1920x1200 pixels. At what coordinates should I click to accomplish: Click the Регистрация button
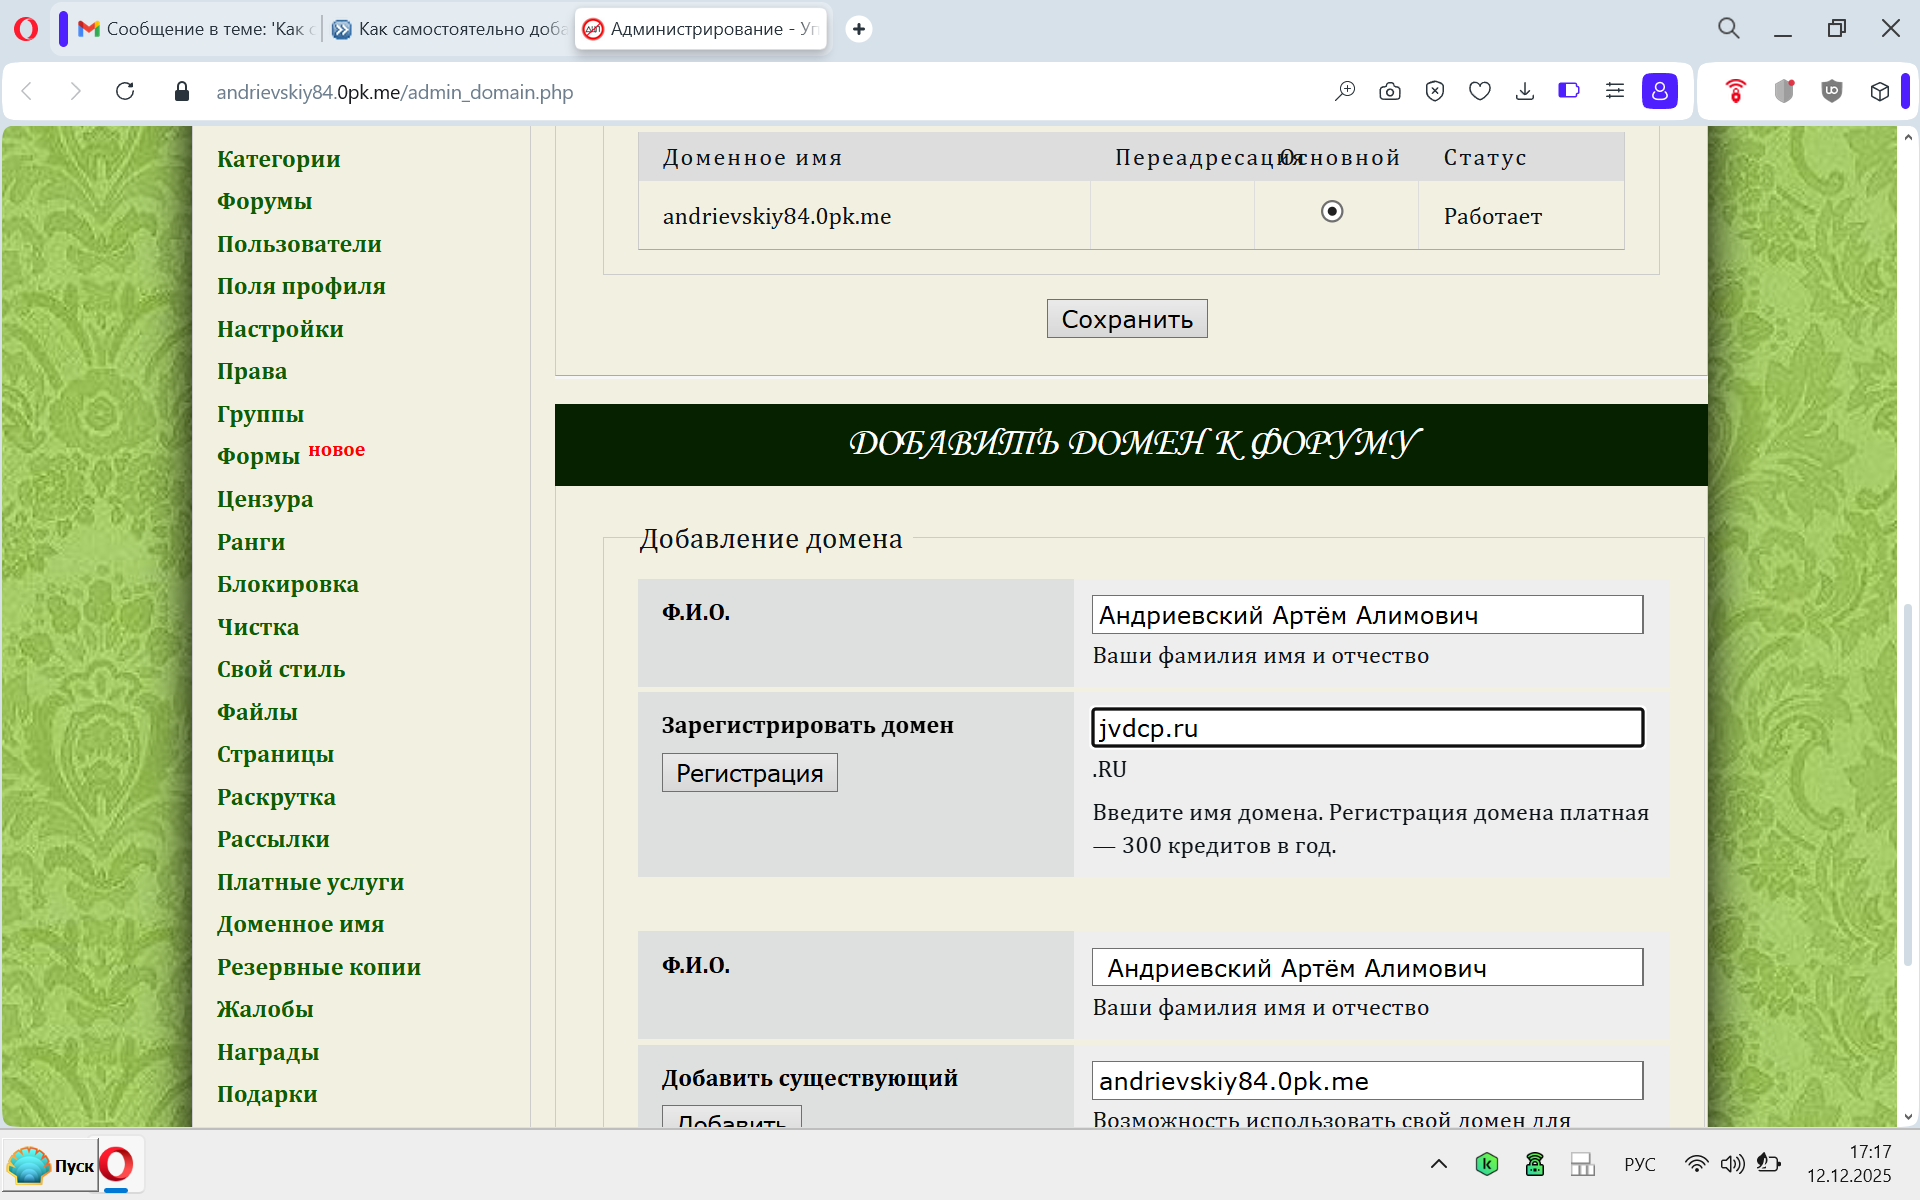(749, 773)
